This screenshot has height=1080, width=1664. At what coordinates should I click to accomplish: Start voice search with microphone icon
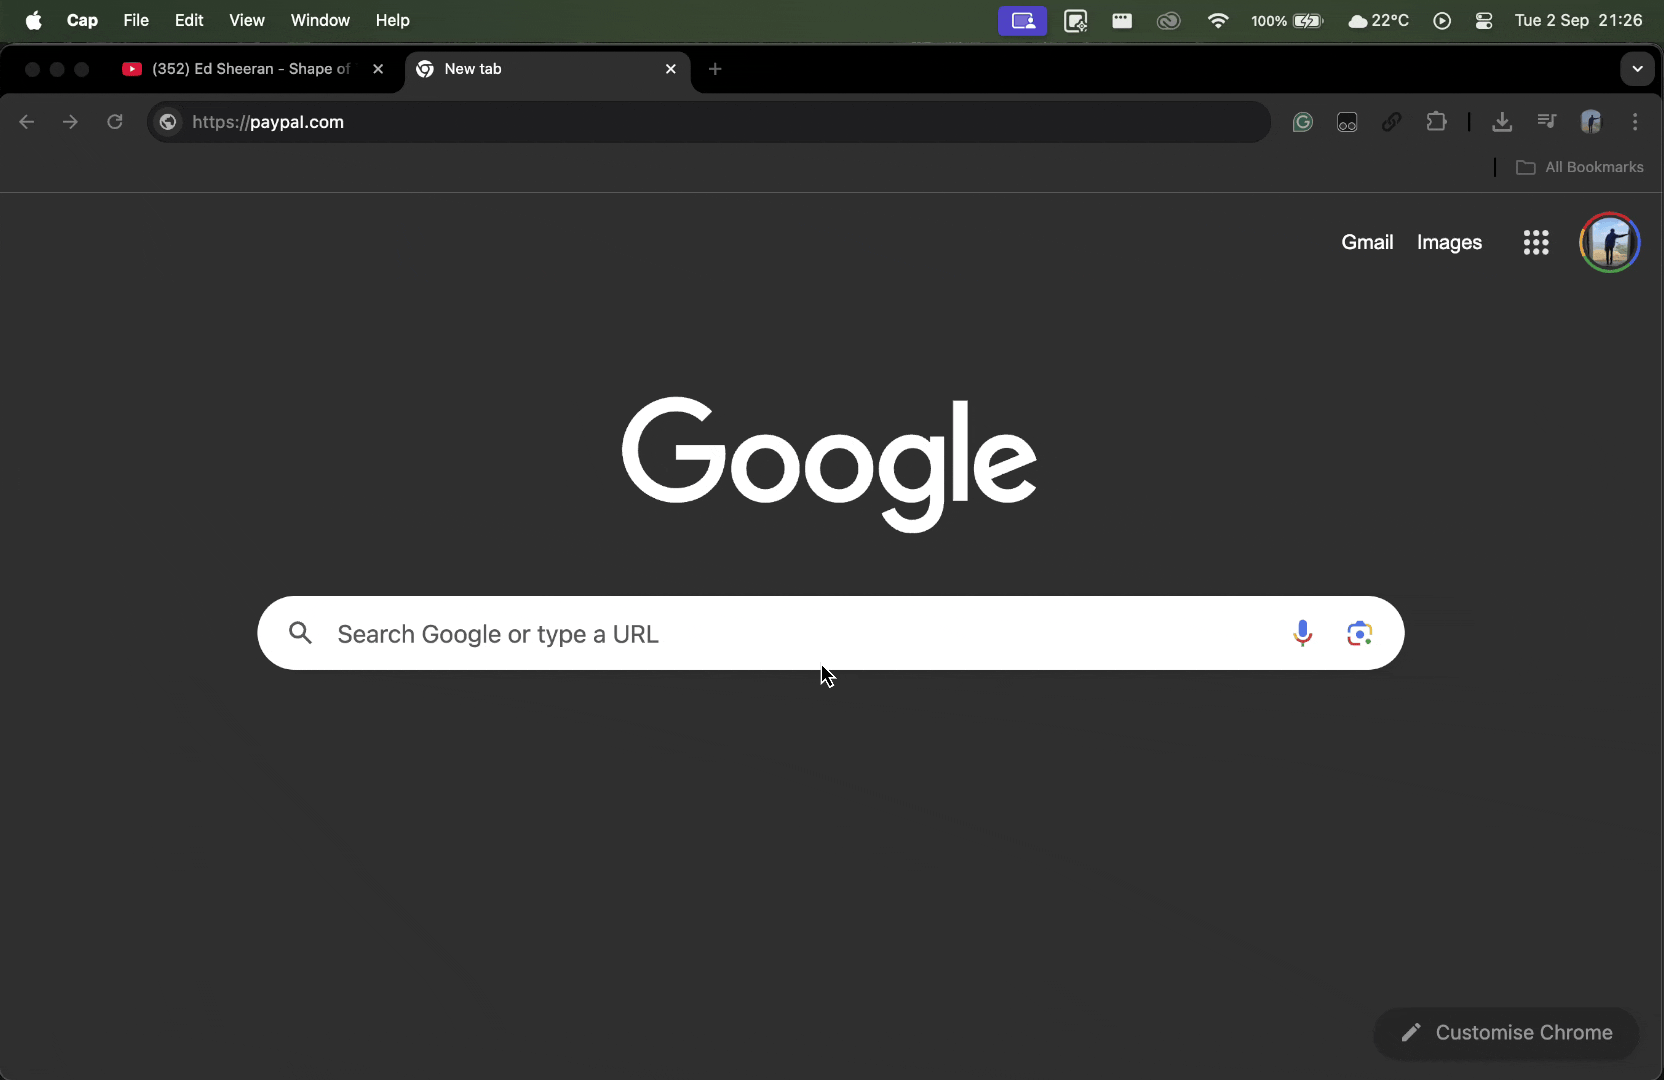coord(1302,633)
